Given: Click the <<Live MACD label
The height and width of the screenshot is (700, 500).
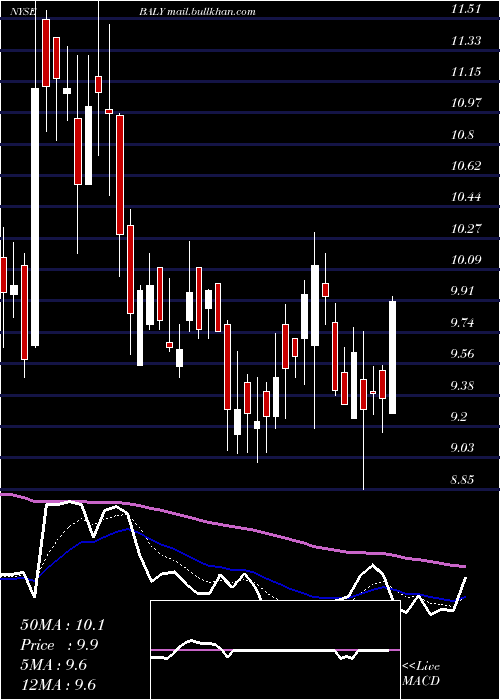Looking at the screenshot, I should tap(421, 674).
